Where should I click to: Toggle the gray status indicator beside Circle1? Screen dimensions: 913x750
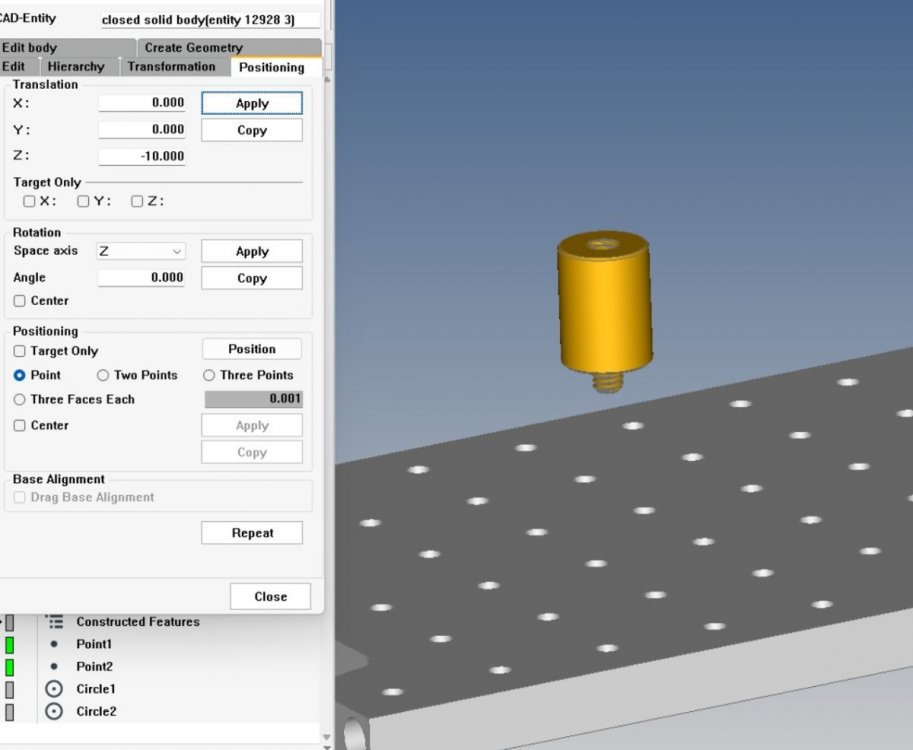(x=10, y=689)
